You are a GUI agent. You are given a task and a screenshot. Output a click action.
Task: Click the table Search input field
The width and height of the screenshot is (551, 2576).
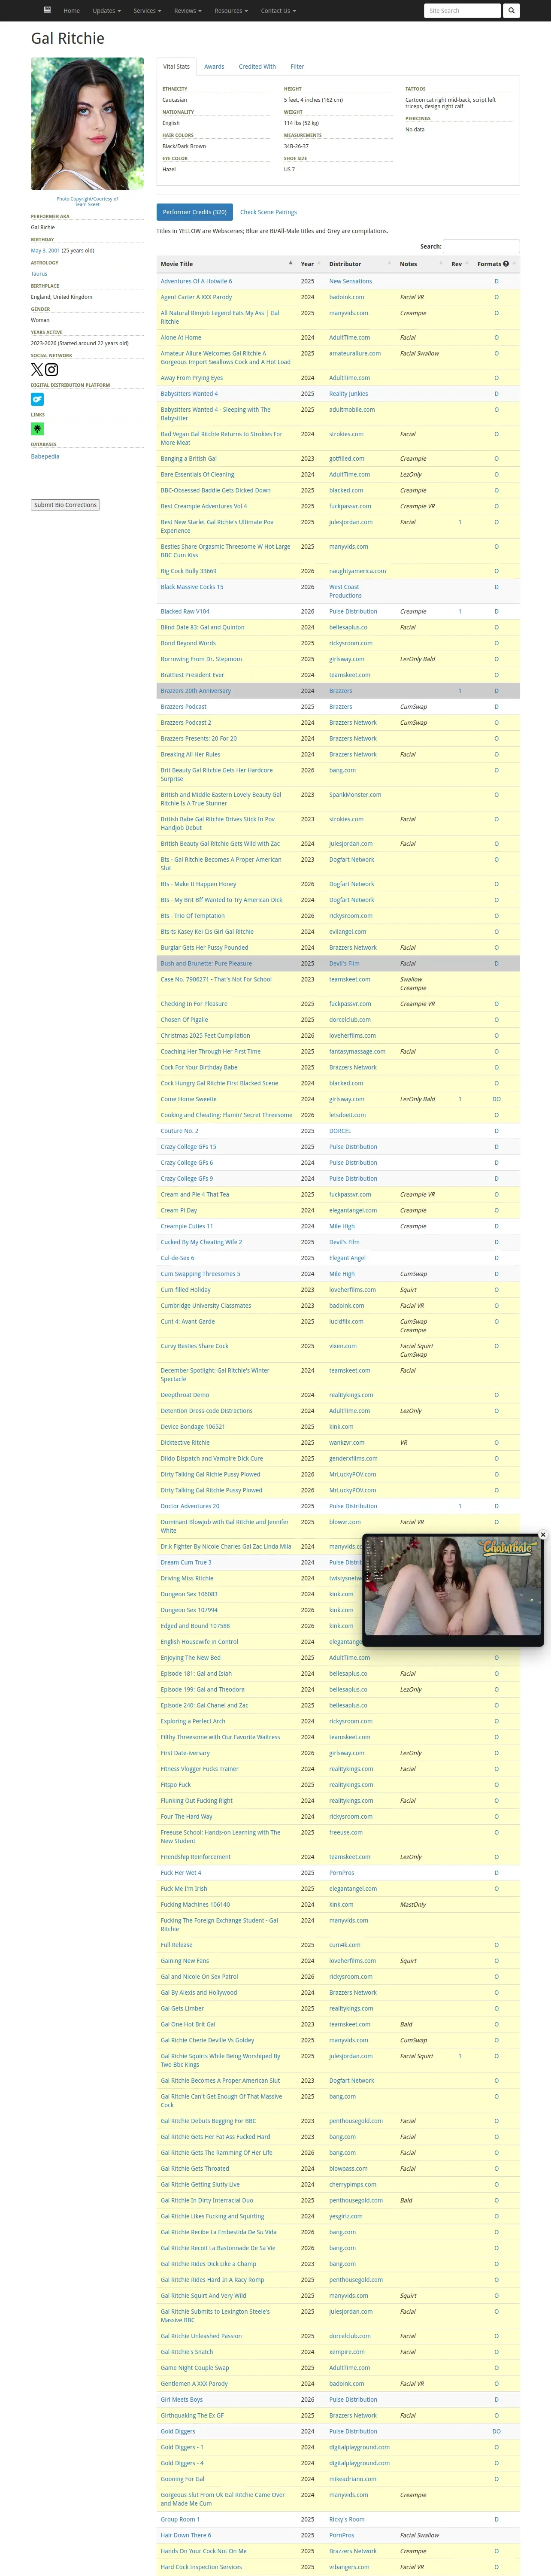click(481, 246)
